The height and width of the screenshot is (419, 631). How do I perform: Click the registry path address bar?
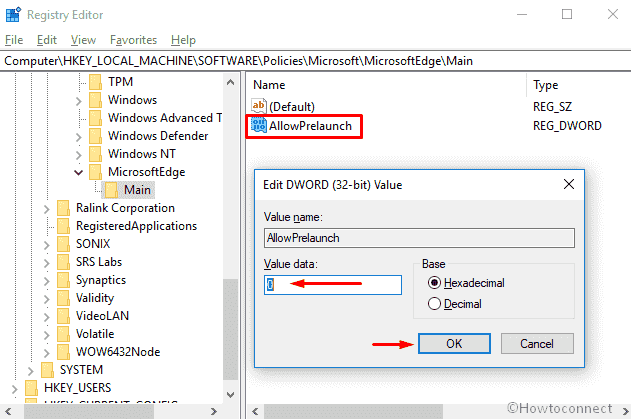point(316,61)
